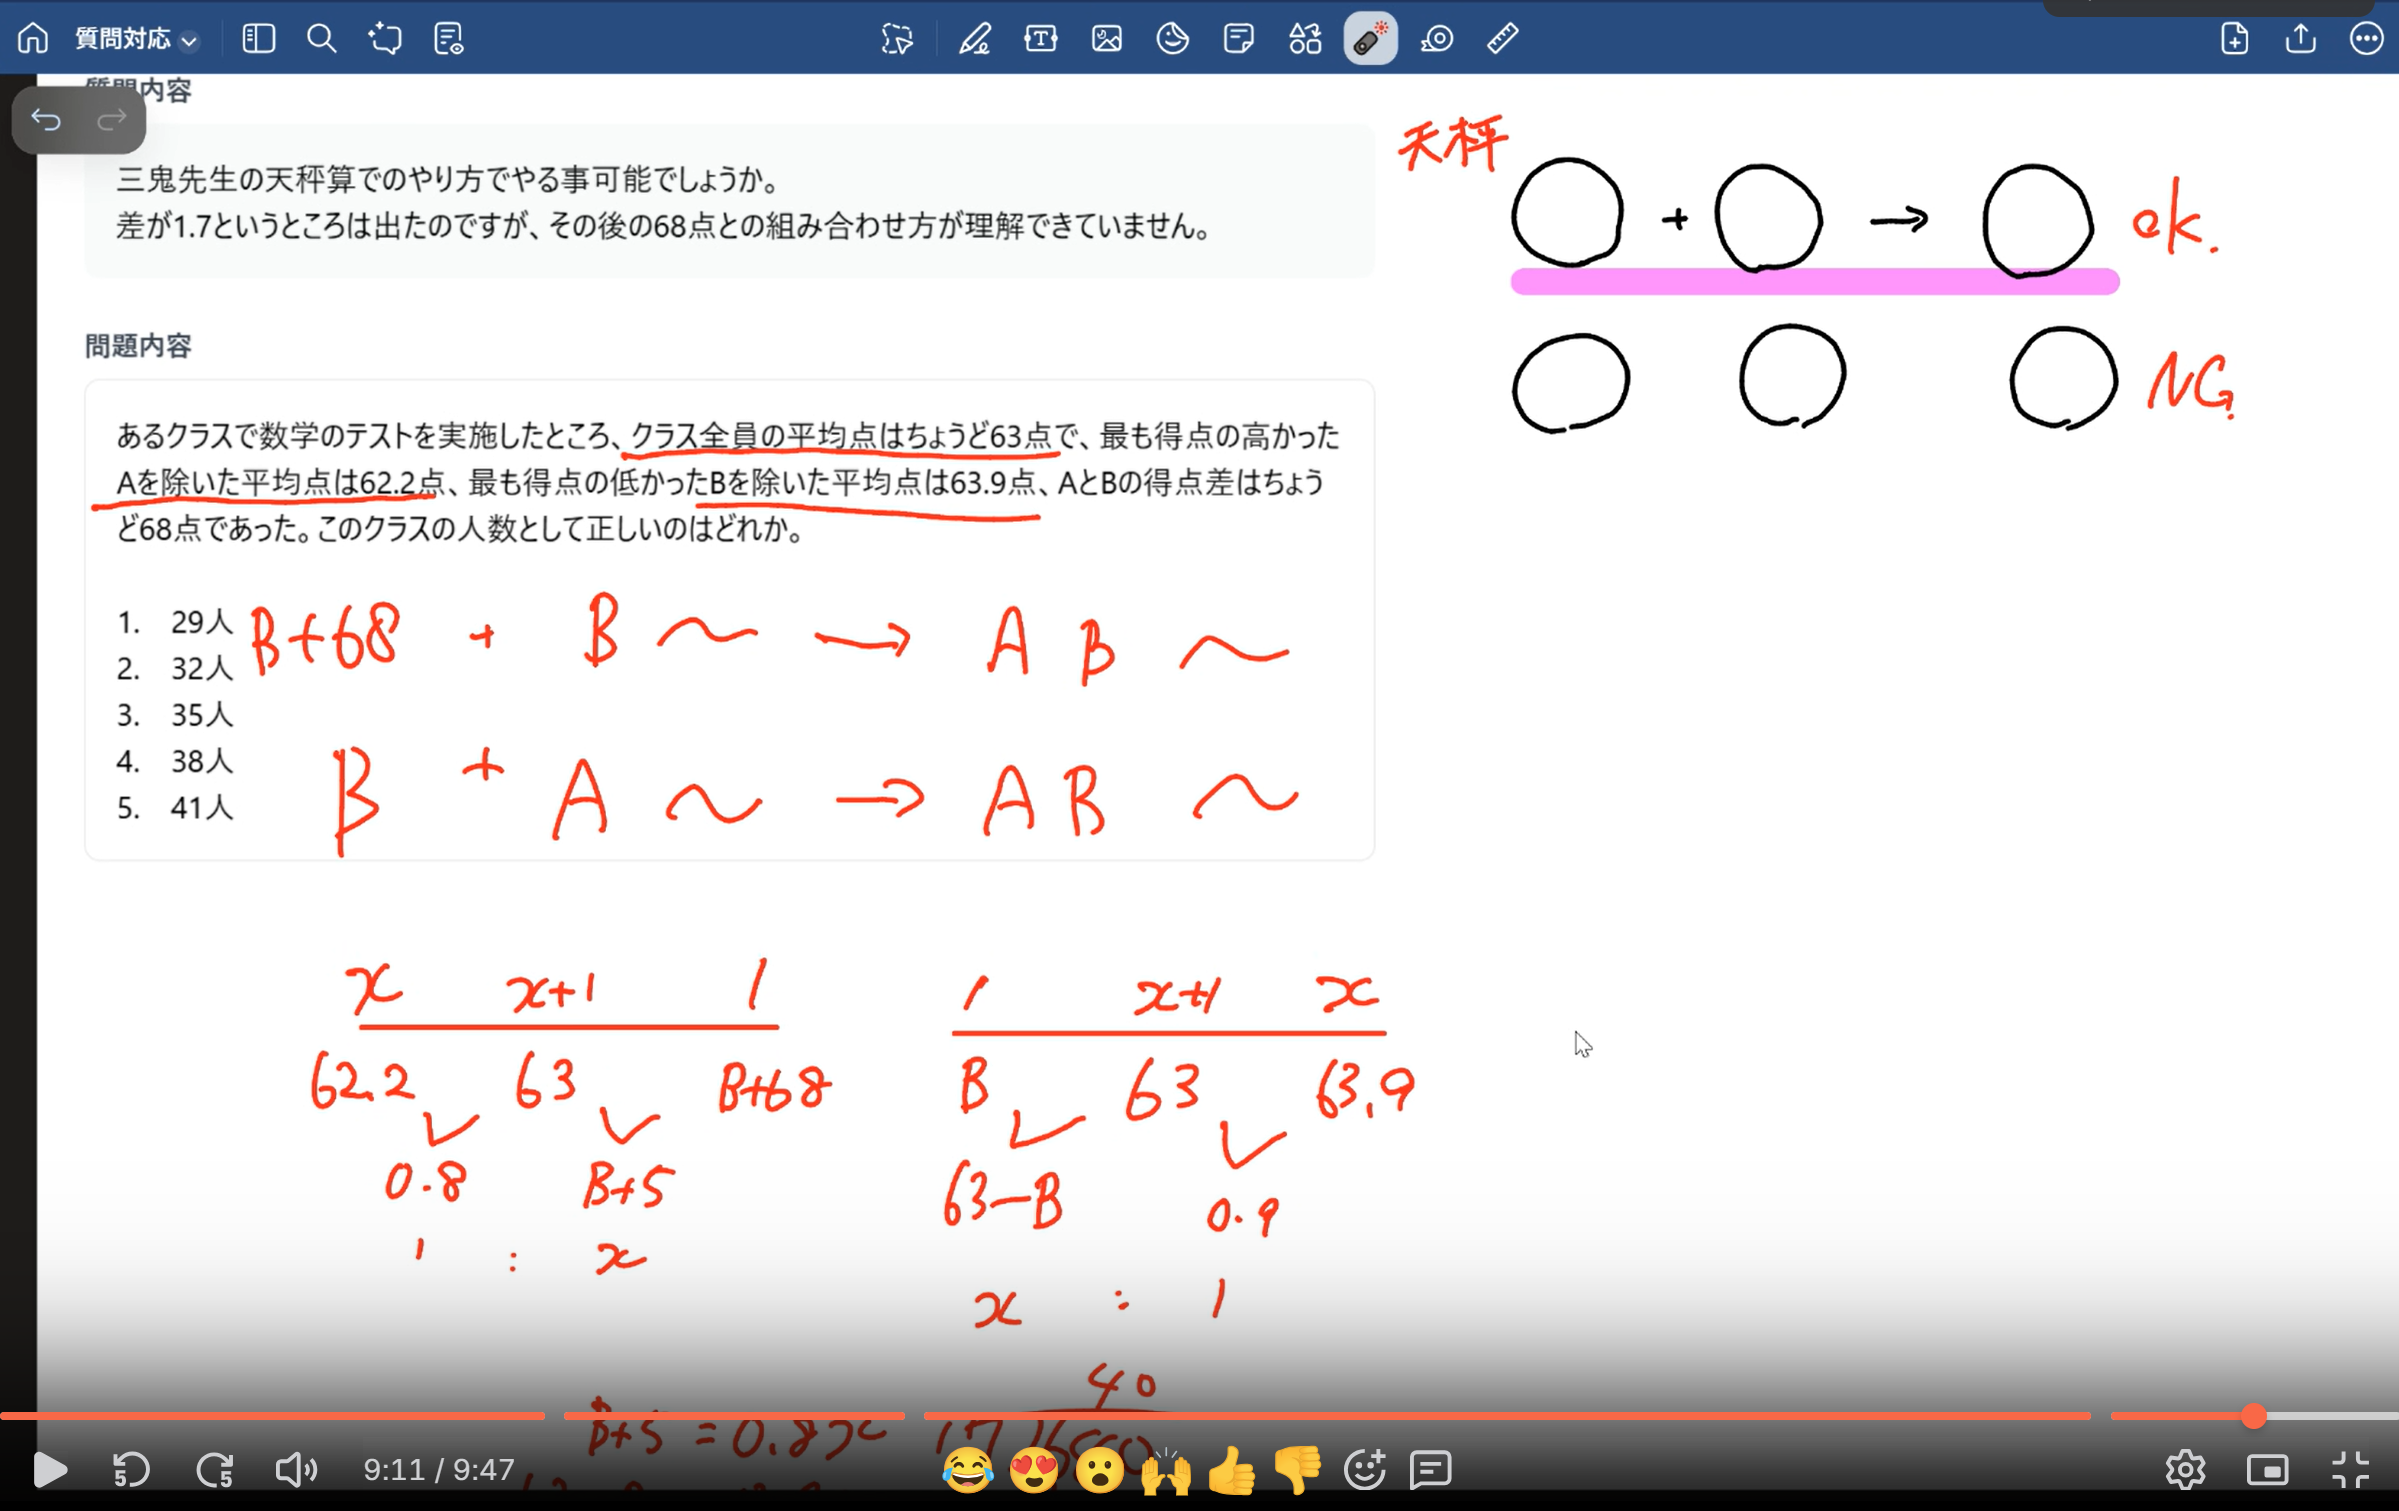Click the home icon
Viewport: 2399px width, 1511px height.
click(x=33, y=39)
